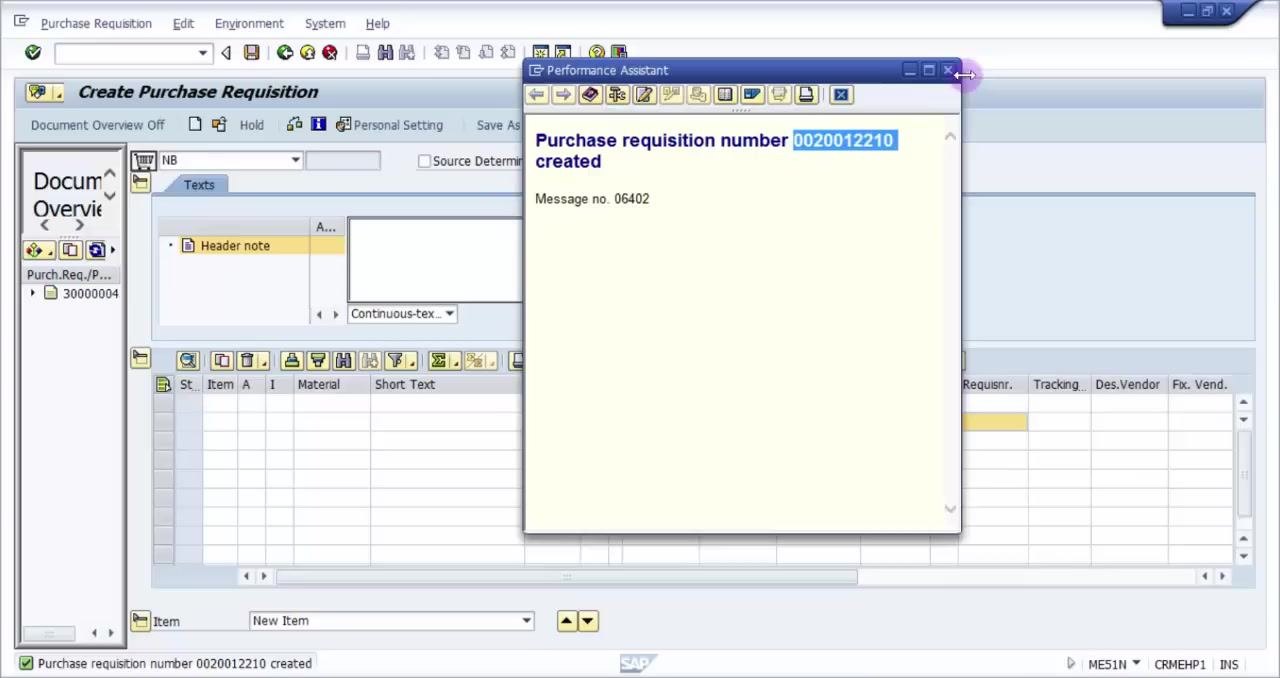Click into the header note text area
The height and width of the screenshot is (678, 1280).
click(x=435, y=259)
